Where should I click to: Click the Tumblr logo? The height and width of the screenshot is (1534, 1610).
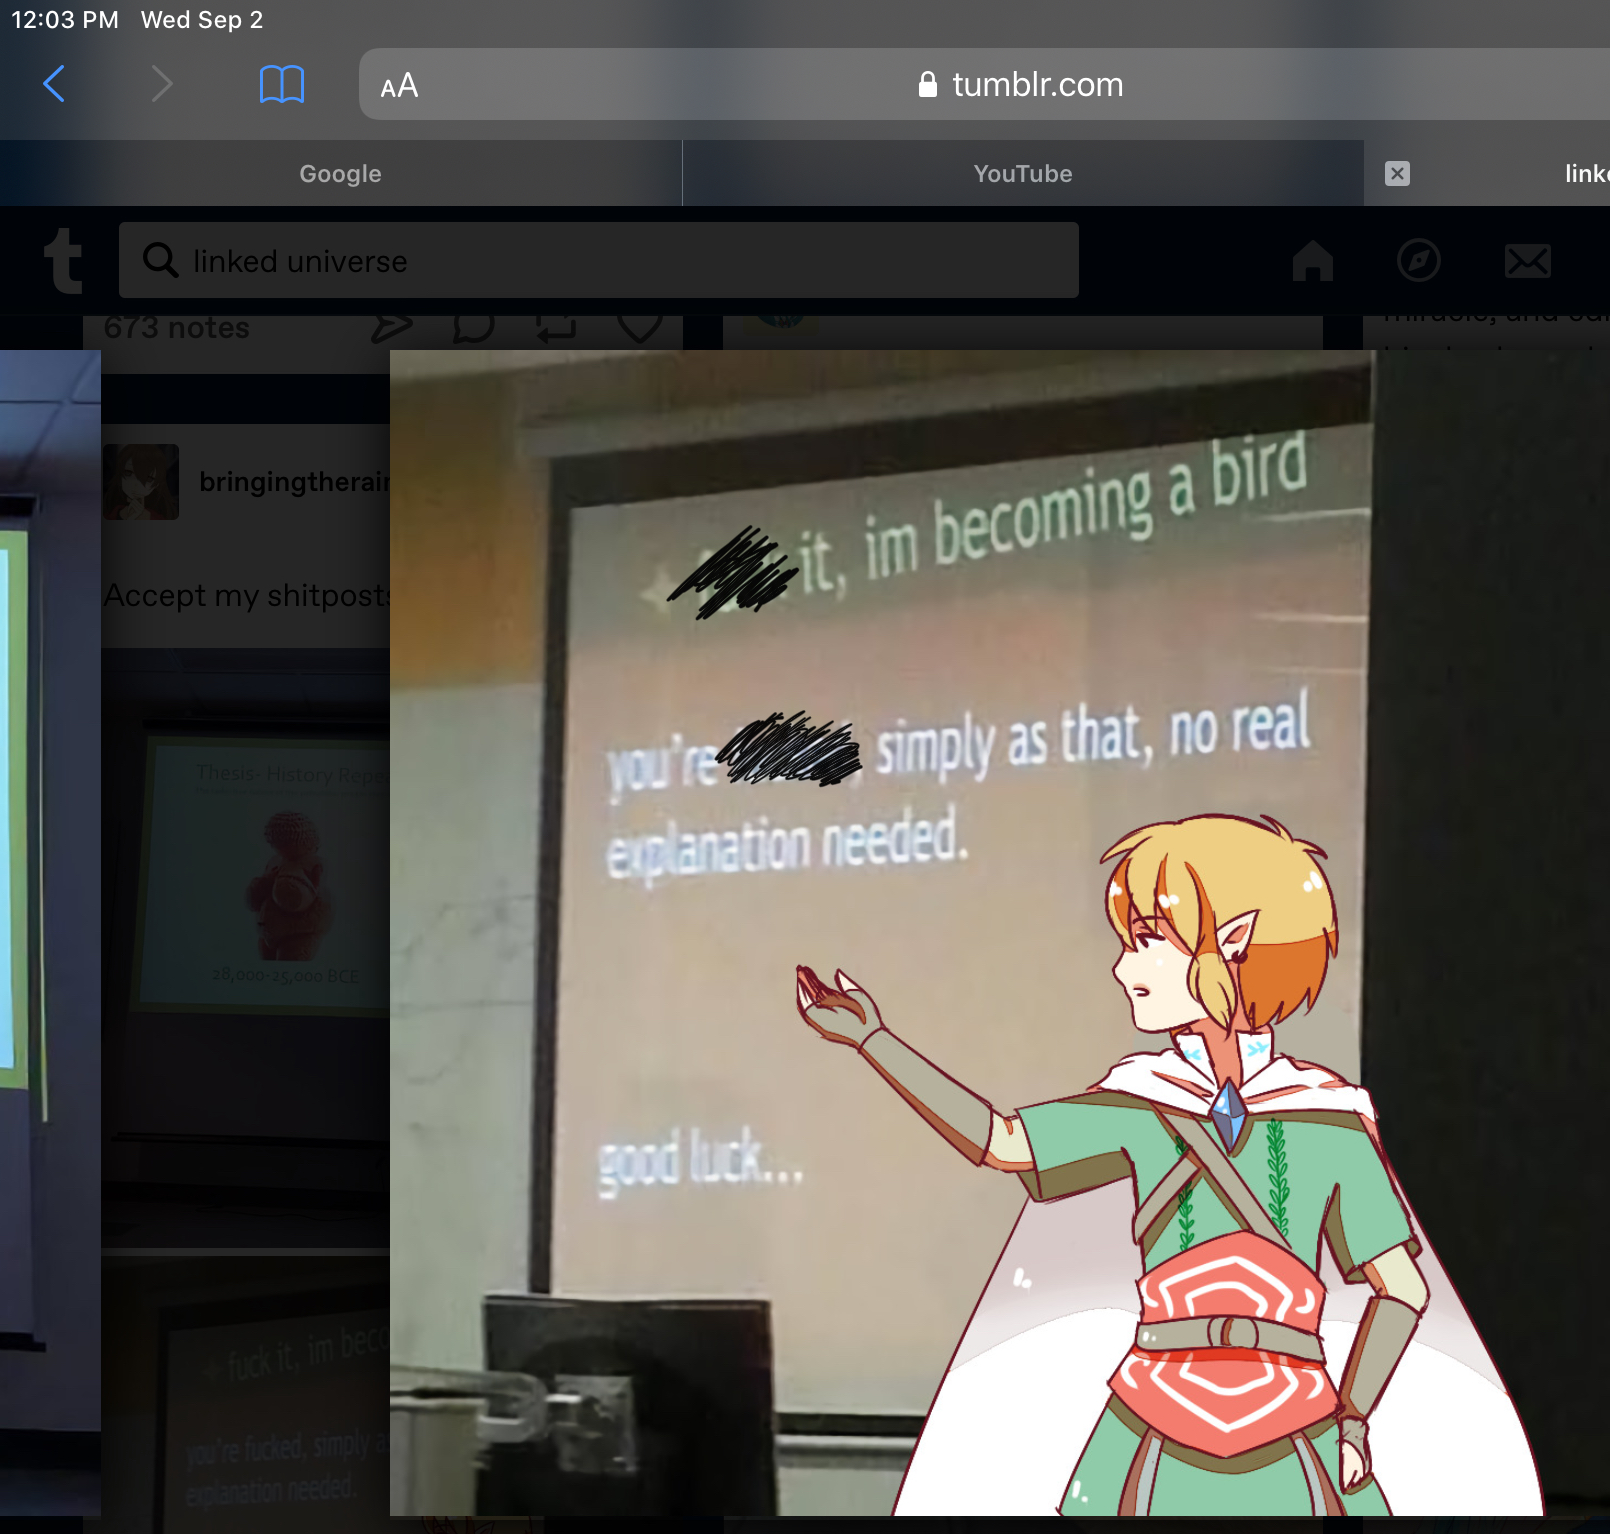point(63,261)
